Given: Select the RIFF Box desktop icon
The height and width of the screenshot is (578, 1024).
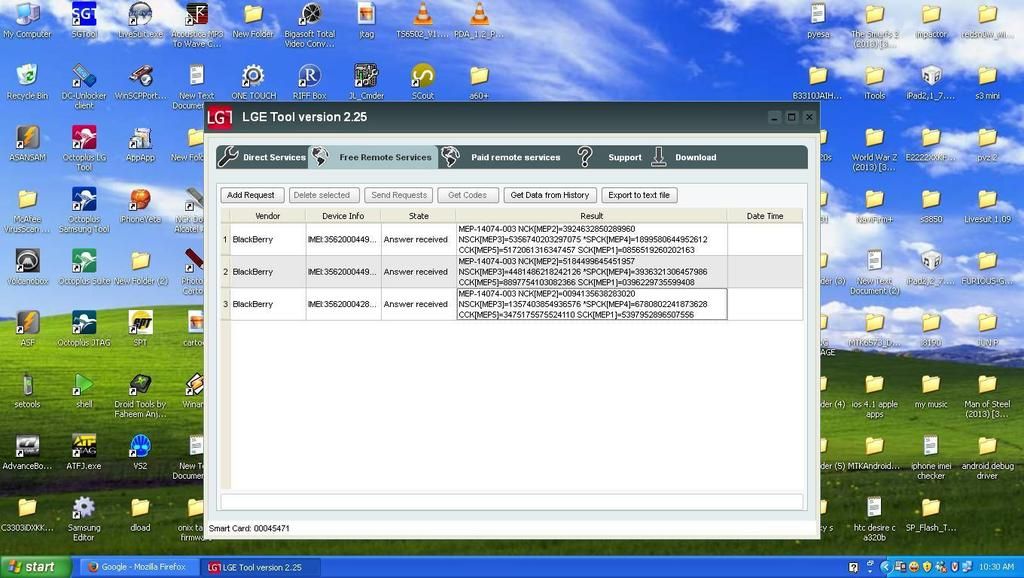Looking at the screenshot, I should click(310, 82).
